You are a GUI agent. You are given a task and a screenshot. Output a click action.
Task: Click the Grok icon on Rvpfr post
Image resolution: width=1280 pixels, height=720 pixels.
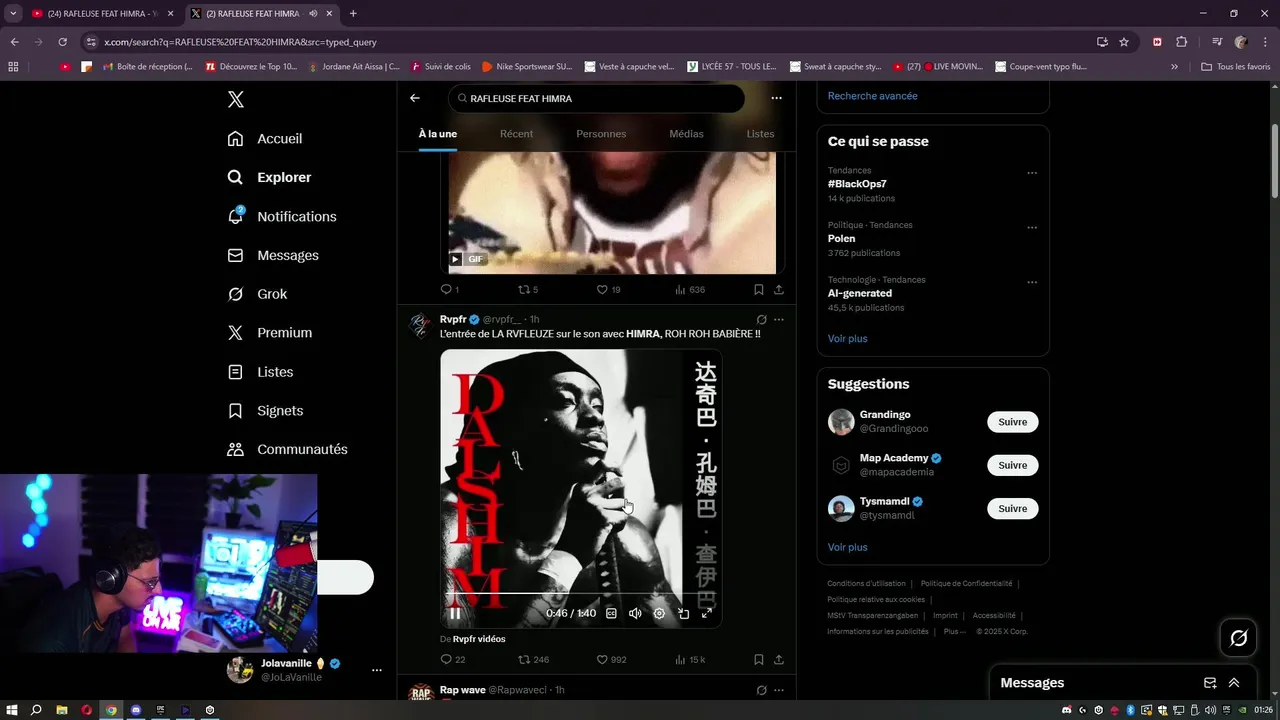761,320
